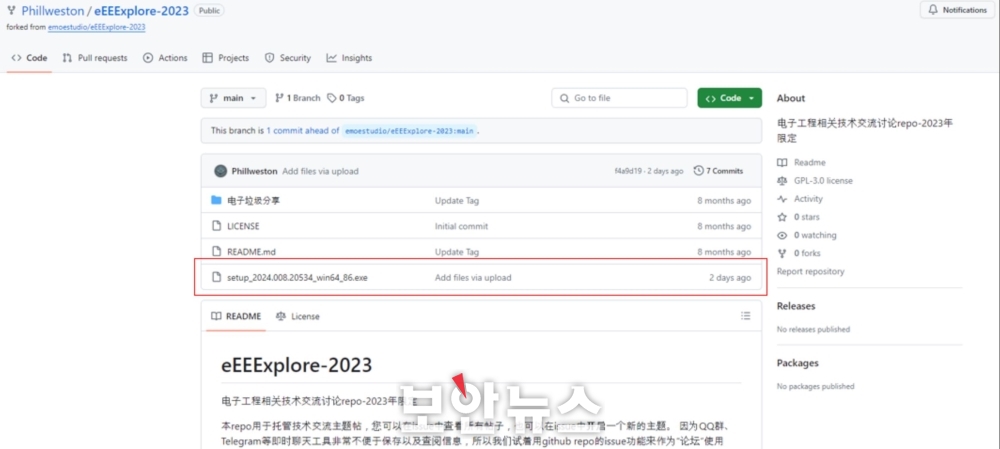Click the blue folder icon of 电子垃圾分享
Screen dimensions: 1000x449
coord(216,200)
